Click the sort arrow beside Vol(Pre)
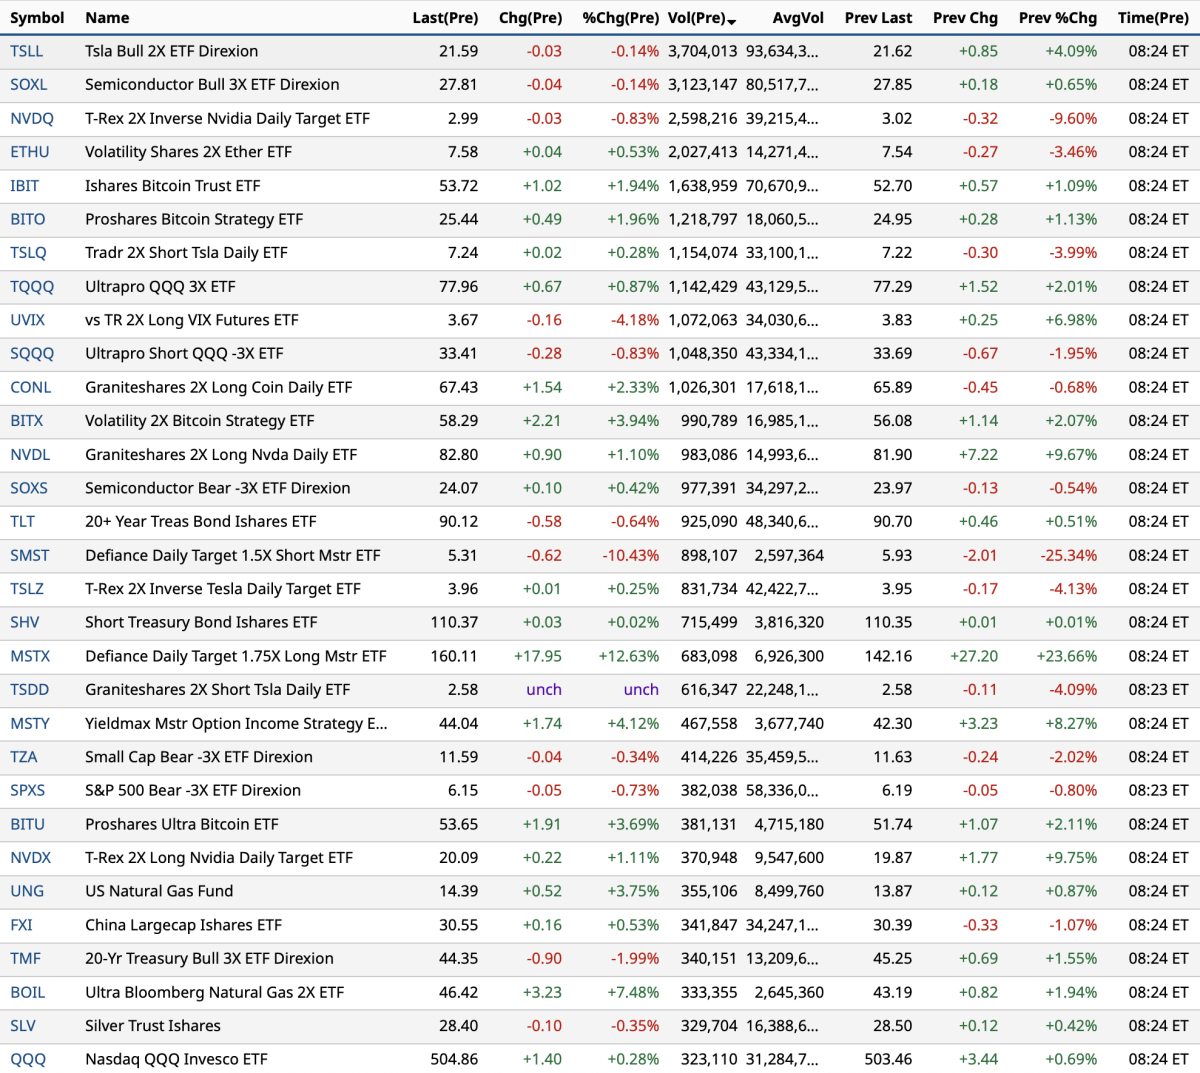This screenshot has height=1073, width=1200. (x=732, y=21)
